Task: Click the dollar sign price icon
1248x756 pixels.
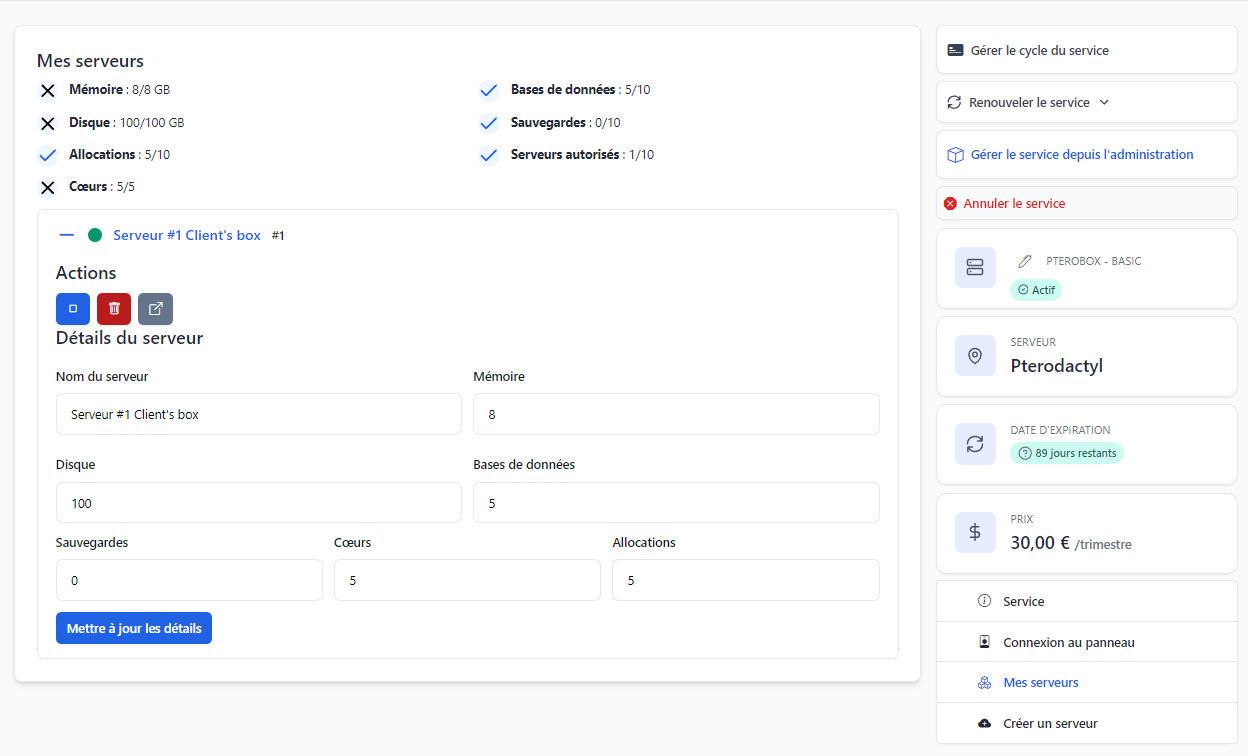Action: point(975,532)
